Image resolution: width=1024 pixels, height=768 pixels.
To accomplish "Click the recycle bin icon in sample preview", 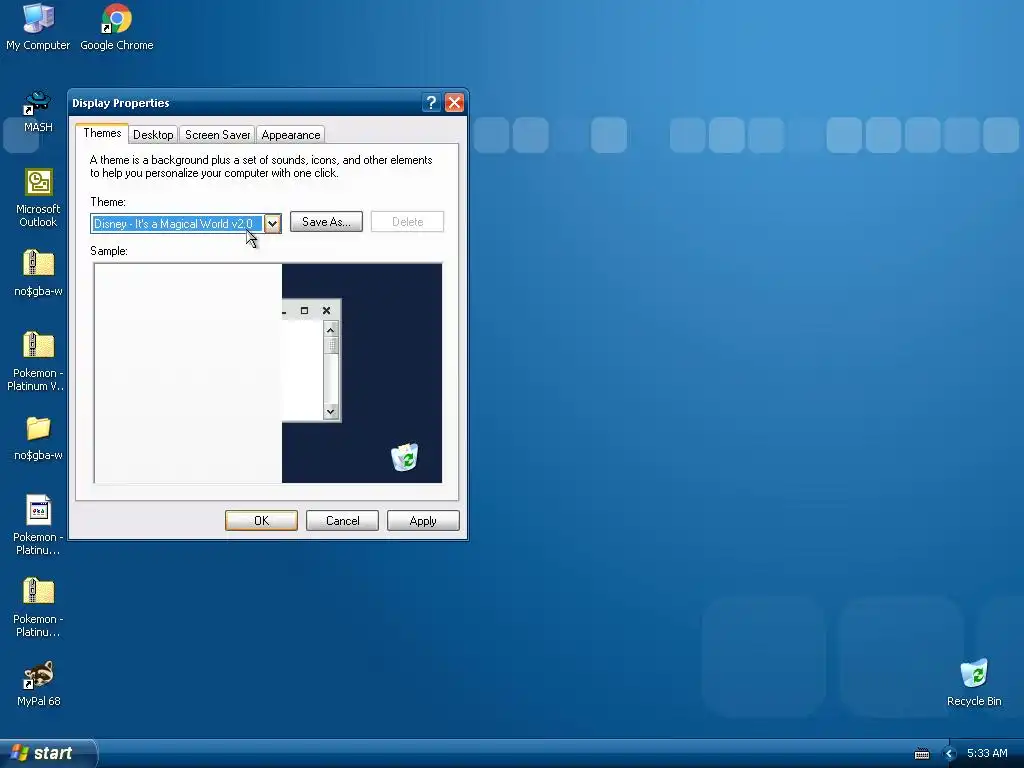I will (x=405, y=457).
